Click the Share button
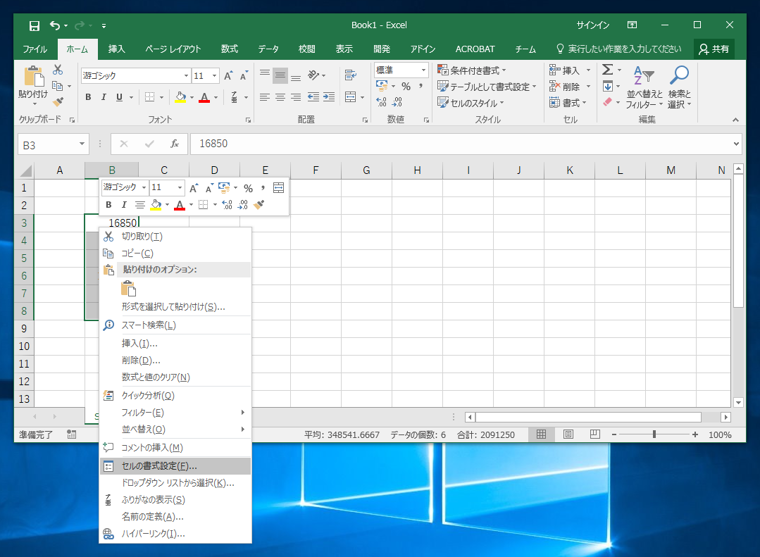Screen dimensions: 760x557 pos(714,49)
